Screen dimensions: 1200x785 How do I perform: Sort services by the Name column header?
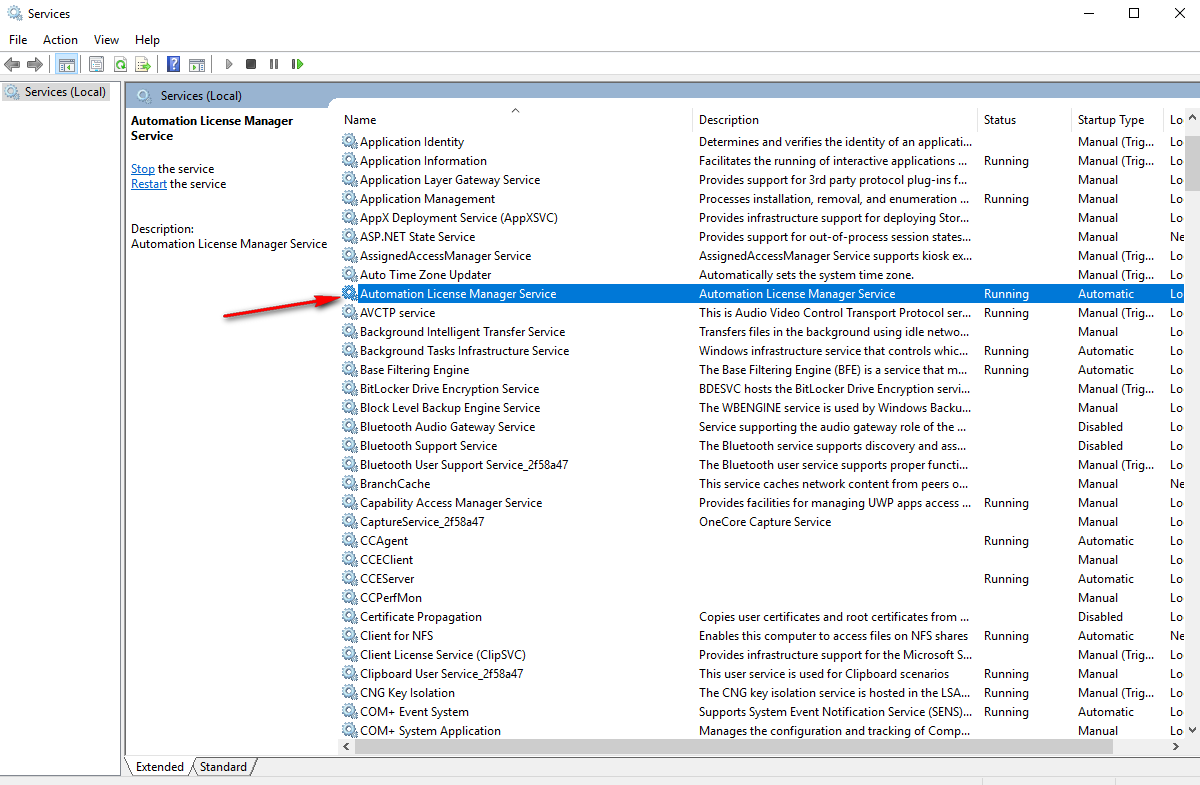click(x=515, y=120)
